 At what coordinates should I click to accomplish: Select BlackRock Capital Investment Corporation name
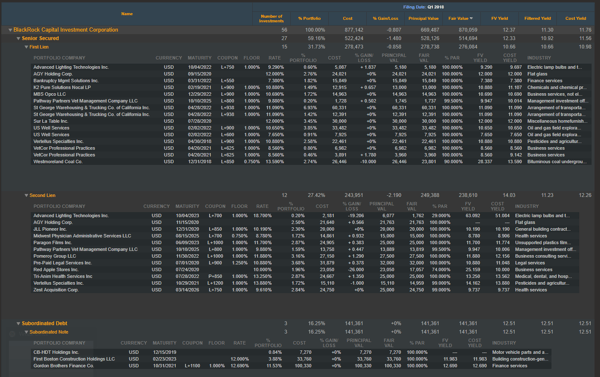(66, 30)
